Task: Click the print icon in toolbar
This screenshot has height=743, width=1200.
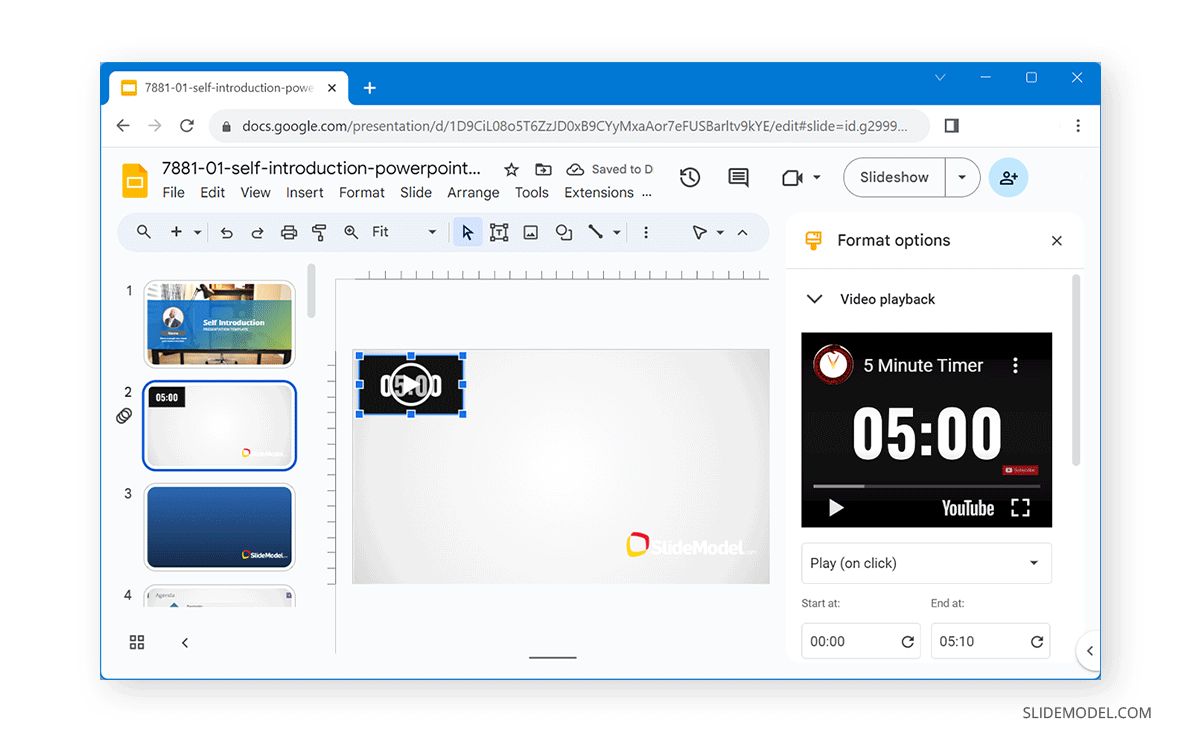Action: [x=289, y=232]
